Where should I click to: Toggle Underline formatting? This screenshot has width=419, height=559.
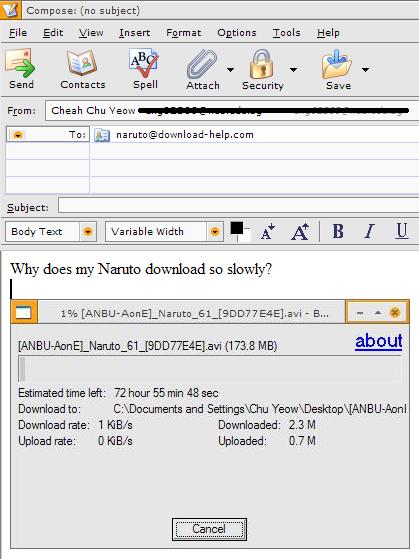point(402,231)
